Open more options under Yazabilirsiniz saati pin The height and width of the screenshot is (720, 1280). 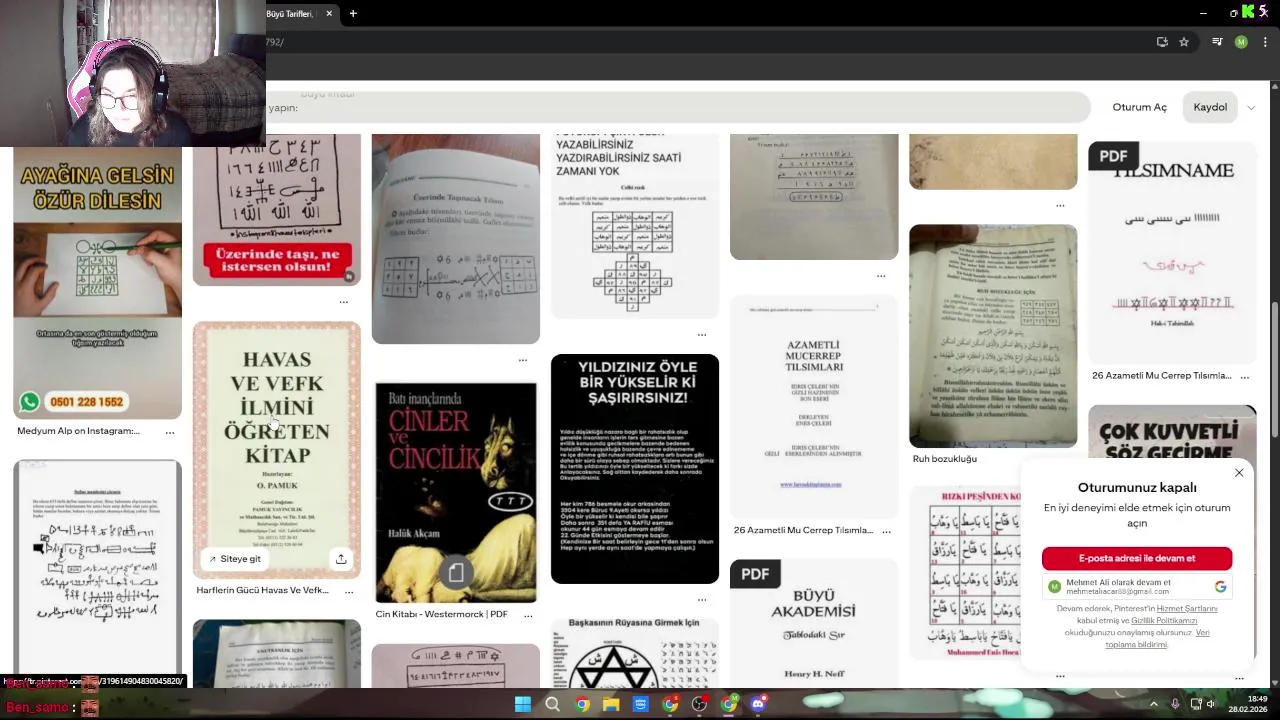(x=702, y=334)
